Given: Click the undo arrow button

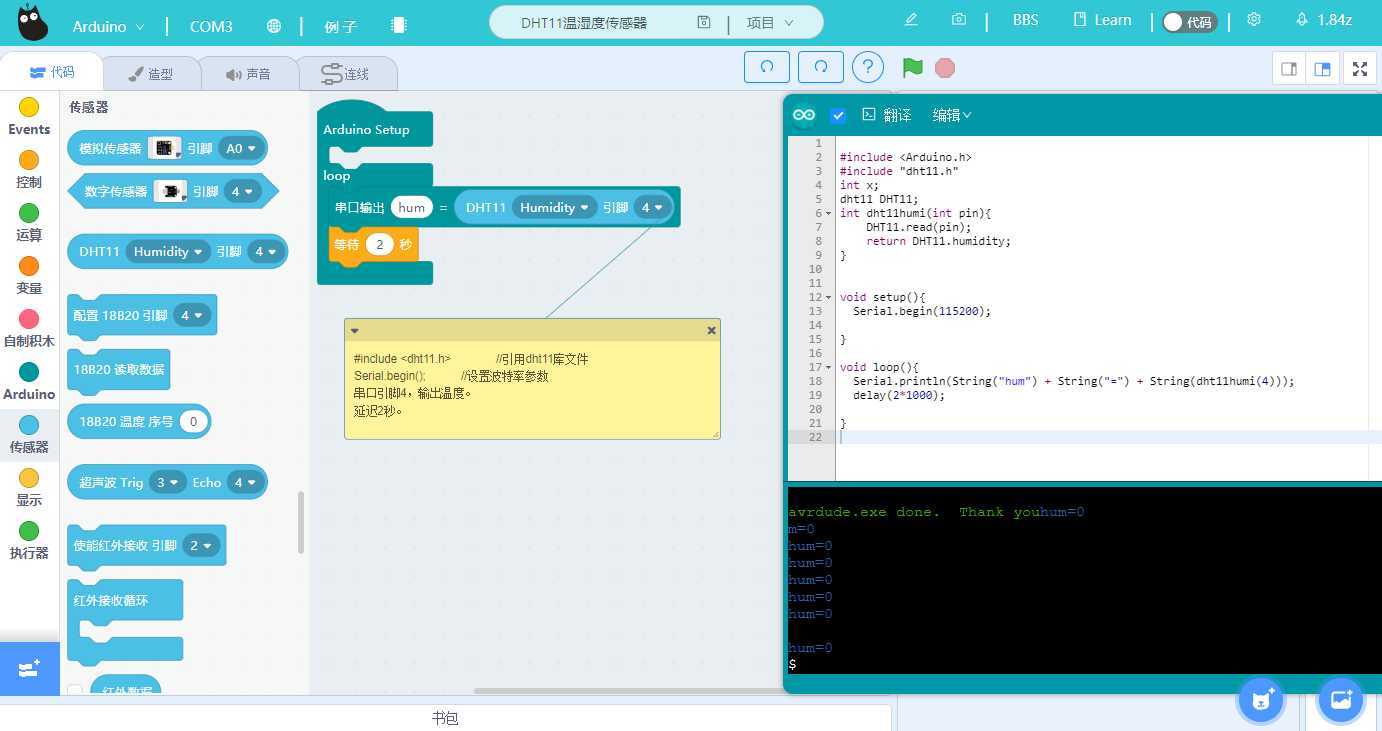Looking at the screenshot, I should pos(767,67).
